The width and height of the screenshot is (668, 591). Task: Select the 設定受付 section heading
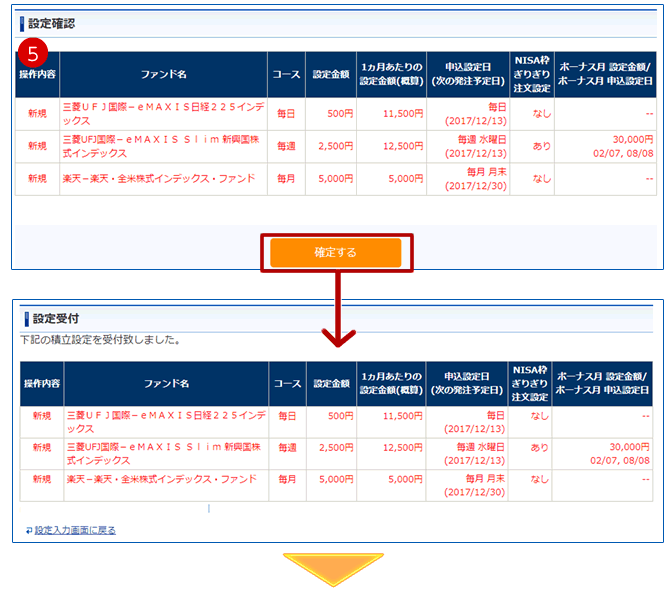(56, 318)
